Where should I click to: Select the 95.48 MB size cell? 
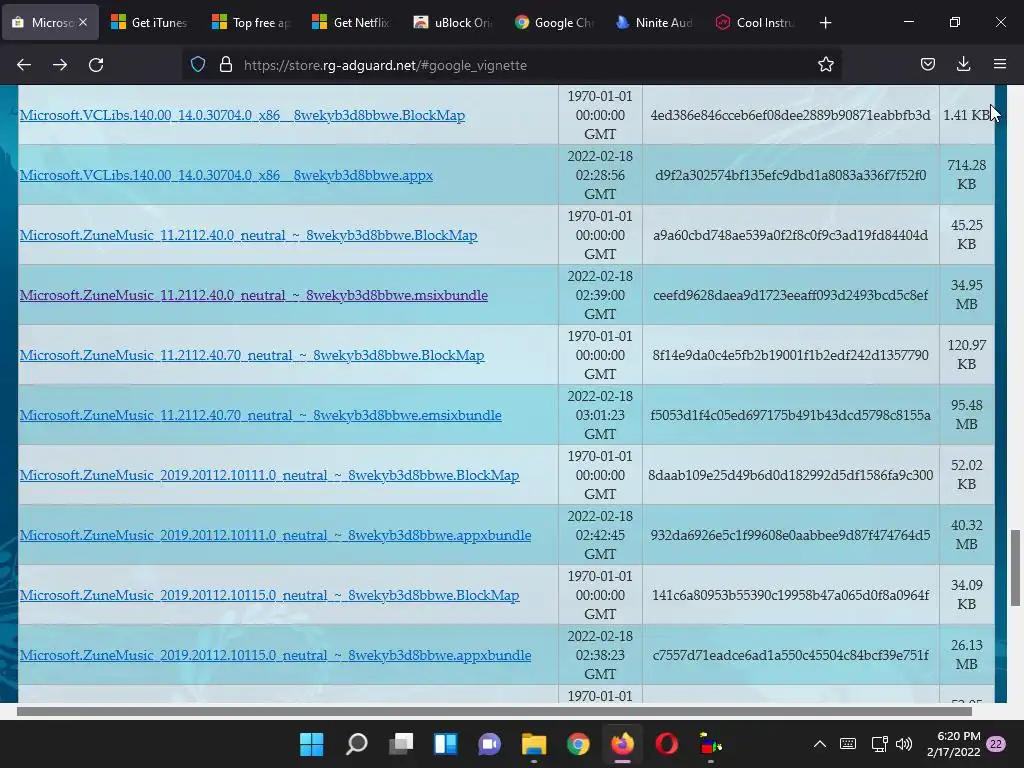967,415
